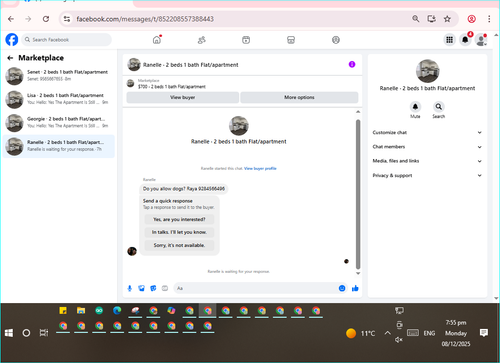This screenshot has height=363, width=500.
Task: Open conversation information purple icon
Action: click(x=352, y=64)
